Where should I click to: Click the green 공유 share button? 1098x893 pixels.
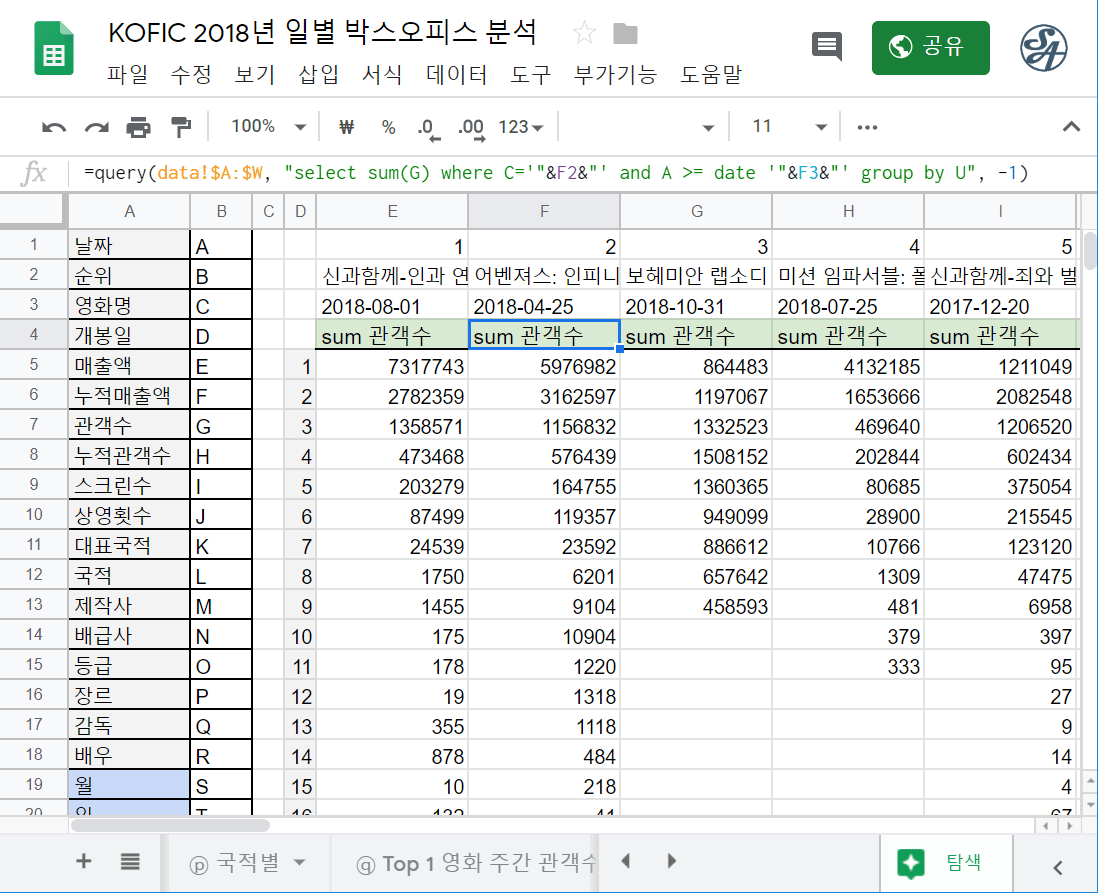pyautogui.click(x=930, y=47)
